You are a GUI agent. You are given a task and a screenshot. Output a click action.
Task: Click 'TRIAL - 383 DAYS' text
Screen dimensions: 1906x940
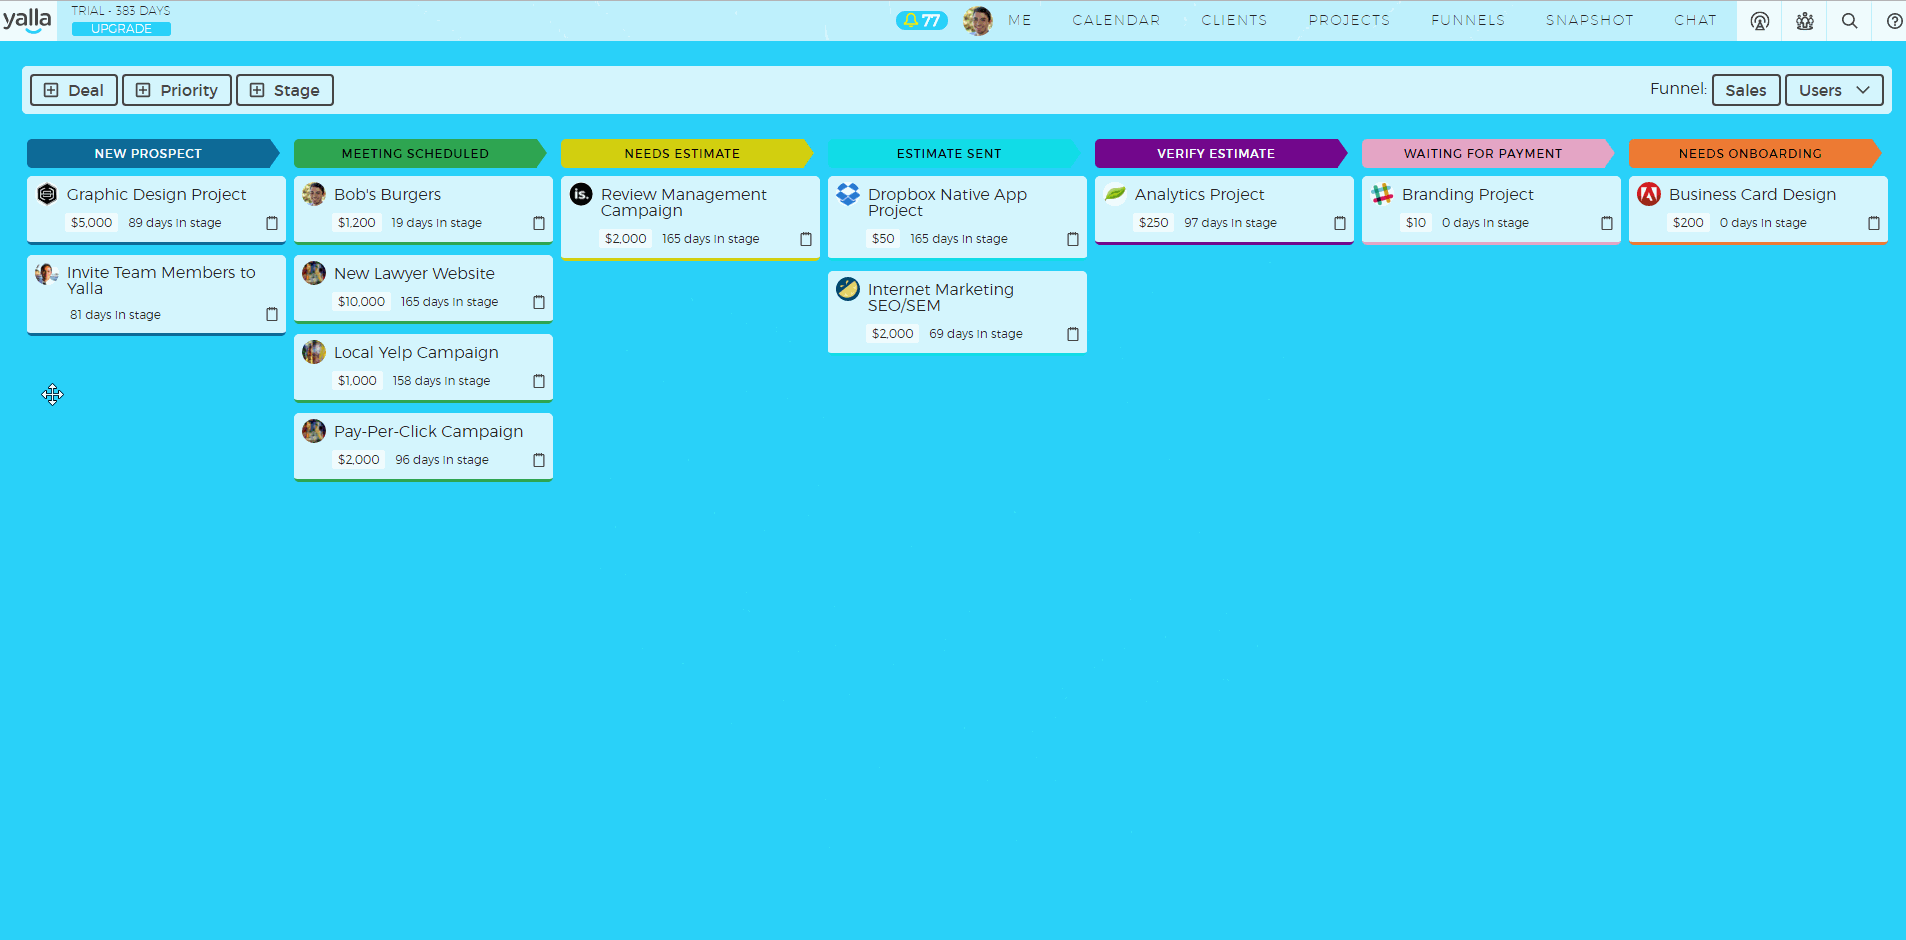(x=121, y=10)
